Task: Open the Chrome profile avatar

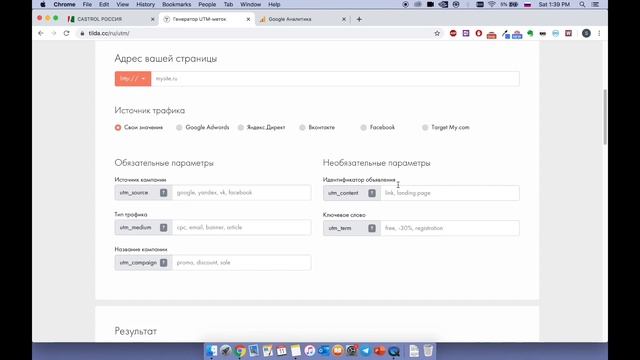Action: (x=586, y=33)
